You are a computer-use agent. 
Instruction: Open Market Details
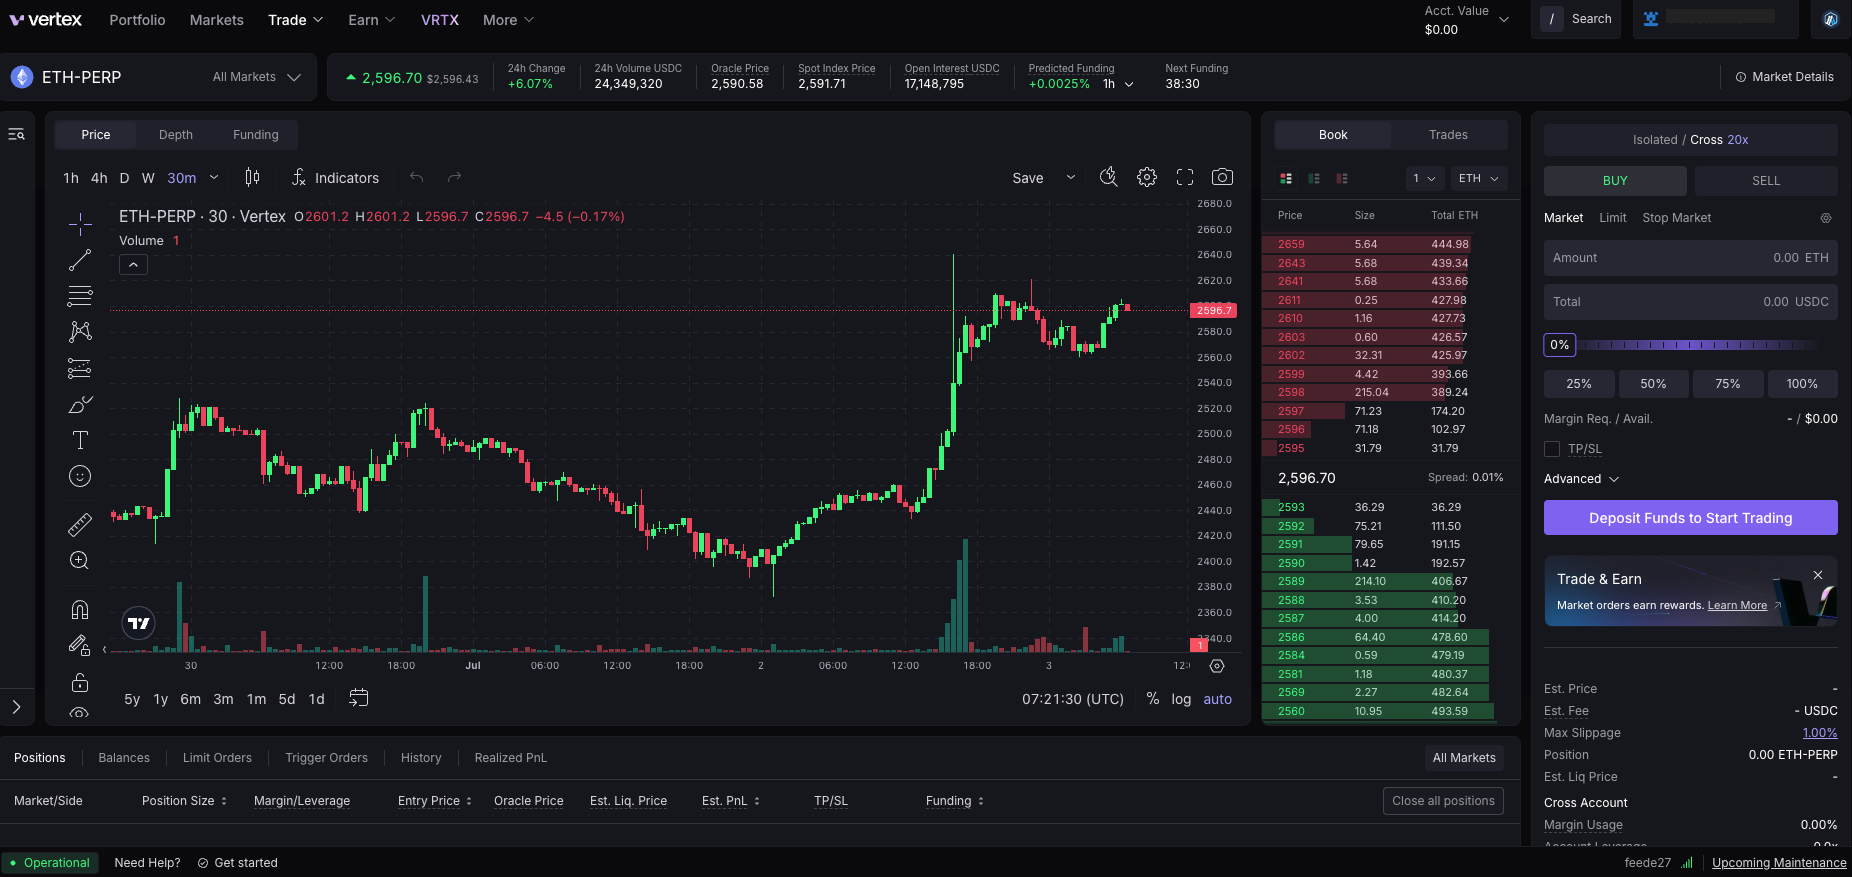(x=1784, y=77)
